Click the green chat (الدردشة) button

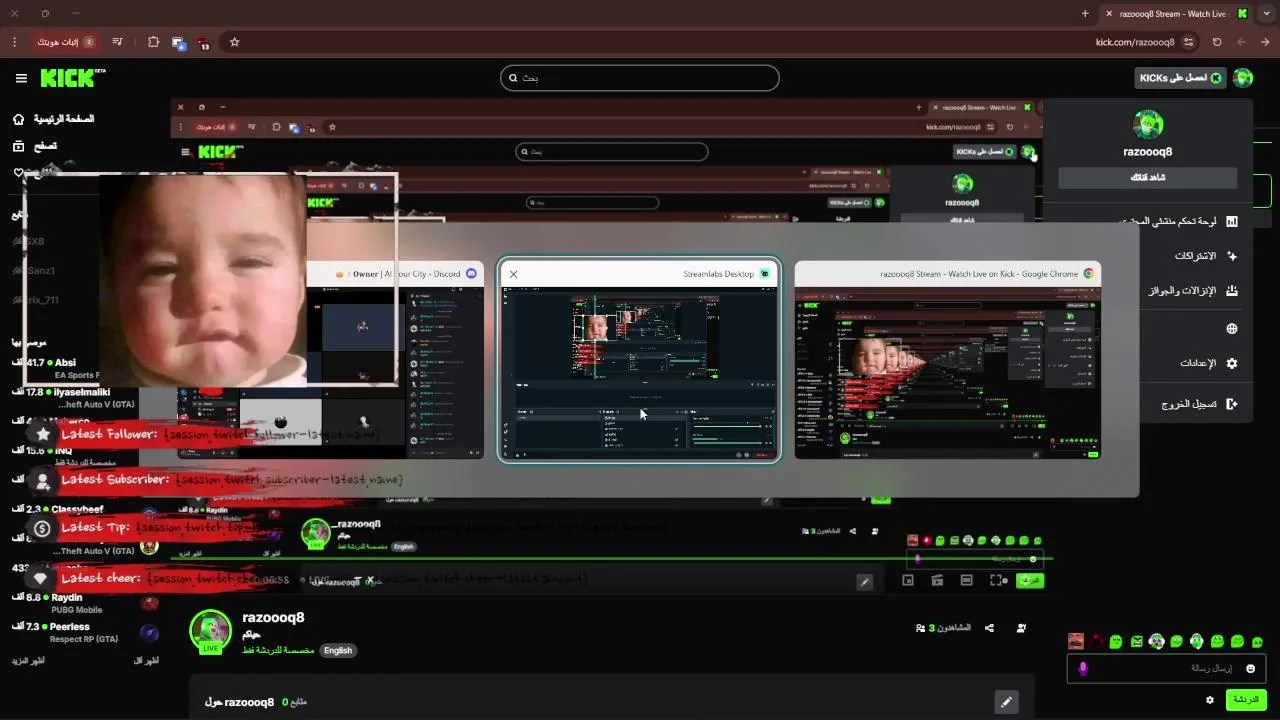[x=1246, y=700]
